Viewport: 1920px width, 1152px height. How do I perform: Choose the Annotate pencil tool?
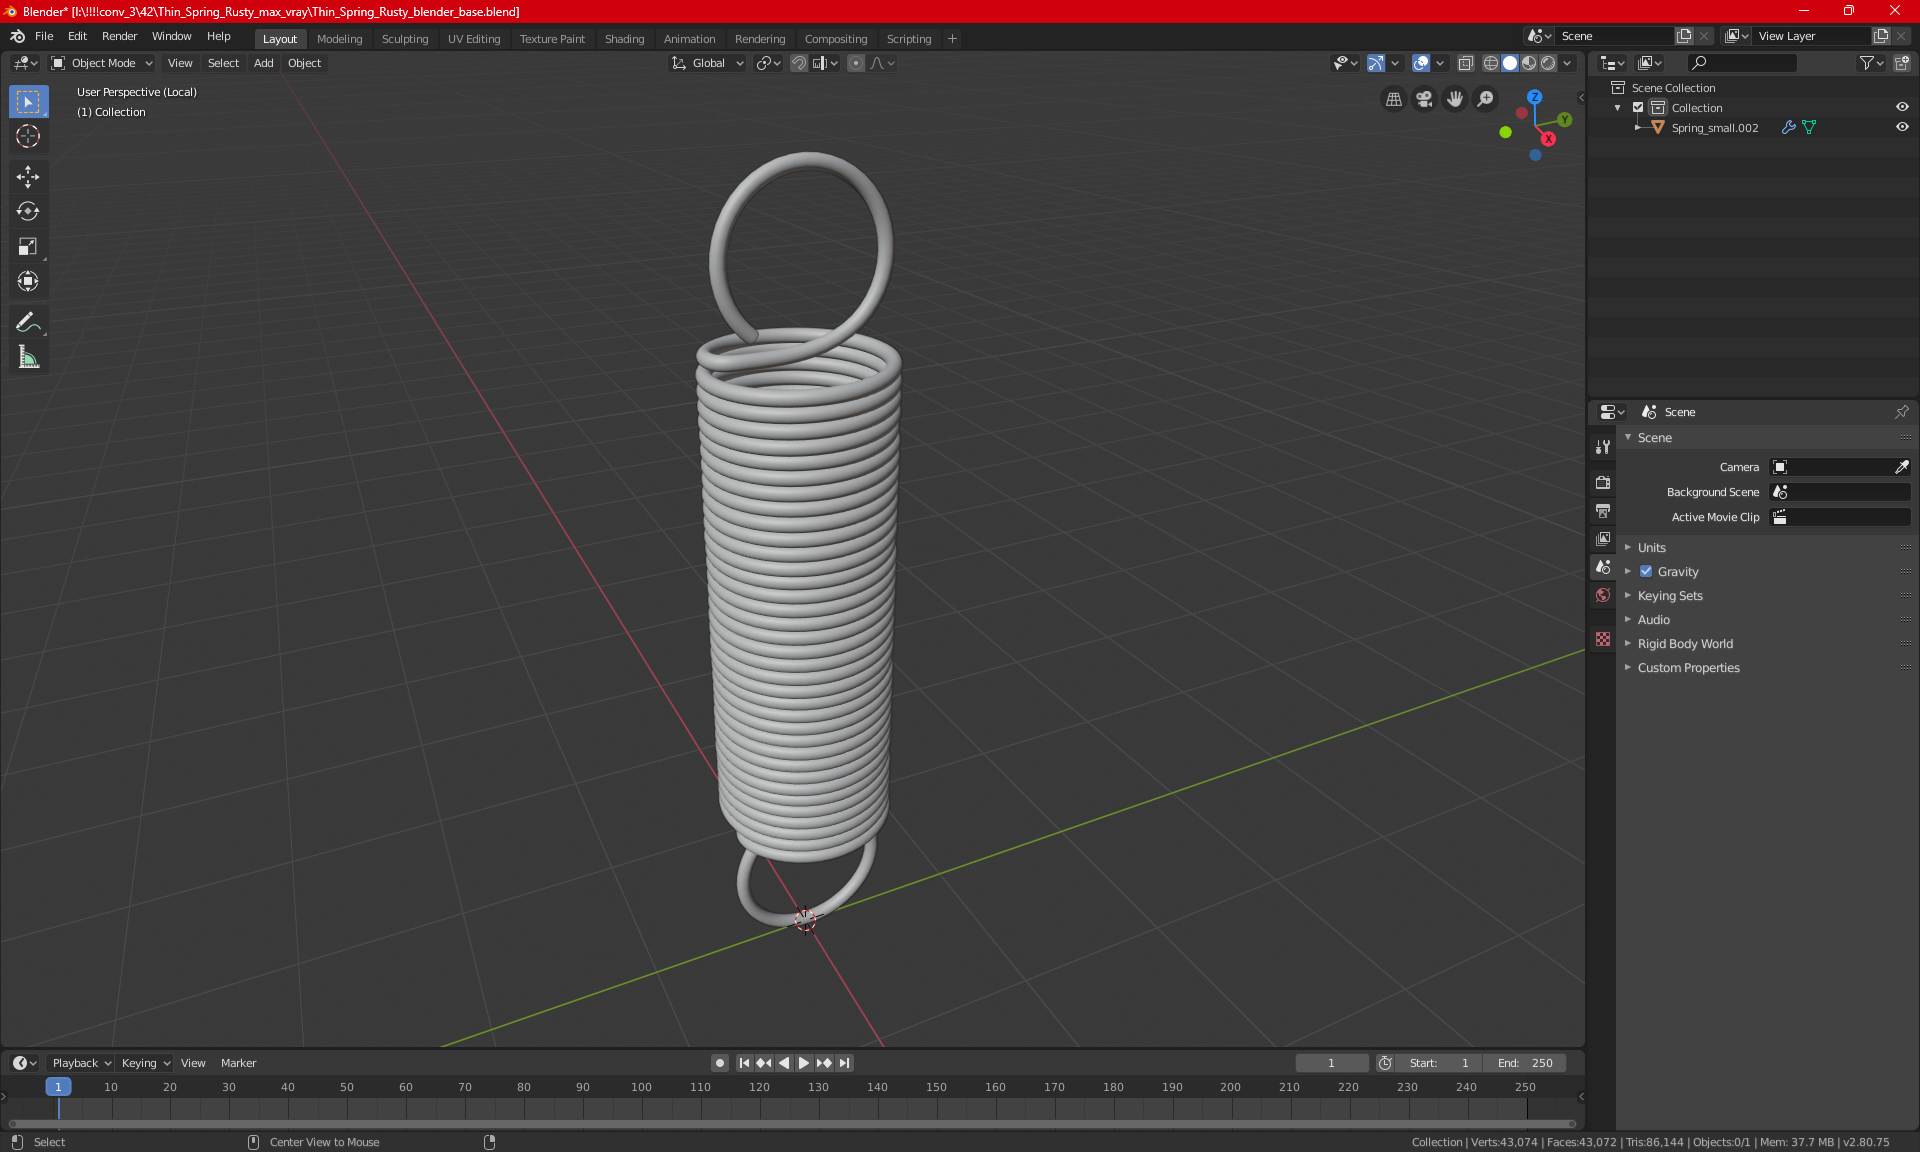pyautogui.click(x=28, y=322)
